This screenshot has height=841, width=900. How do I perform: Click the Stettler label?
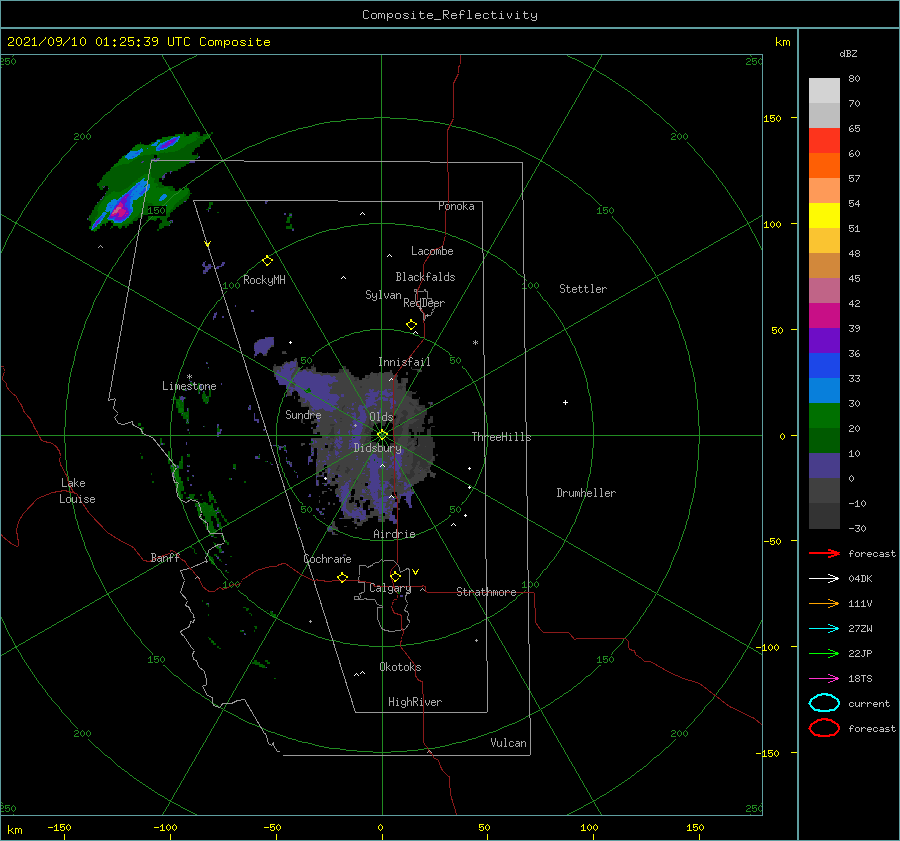(583, 289)
